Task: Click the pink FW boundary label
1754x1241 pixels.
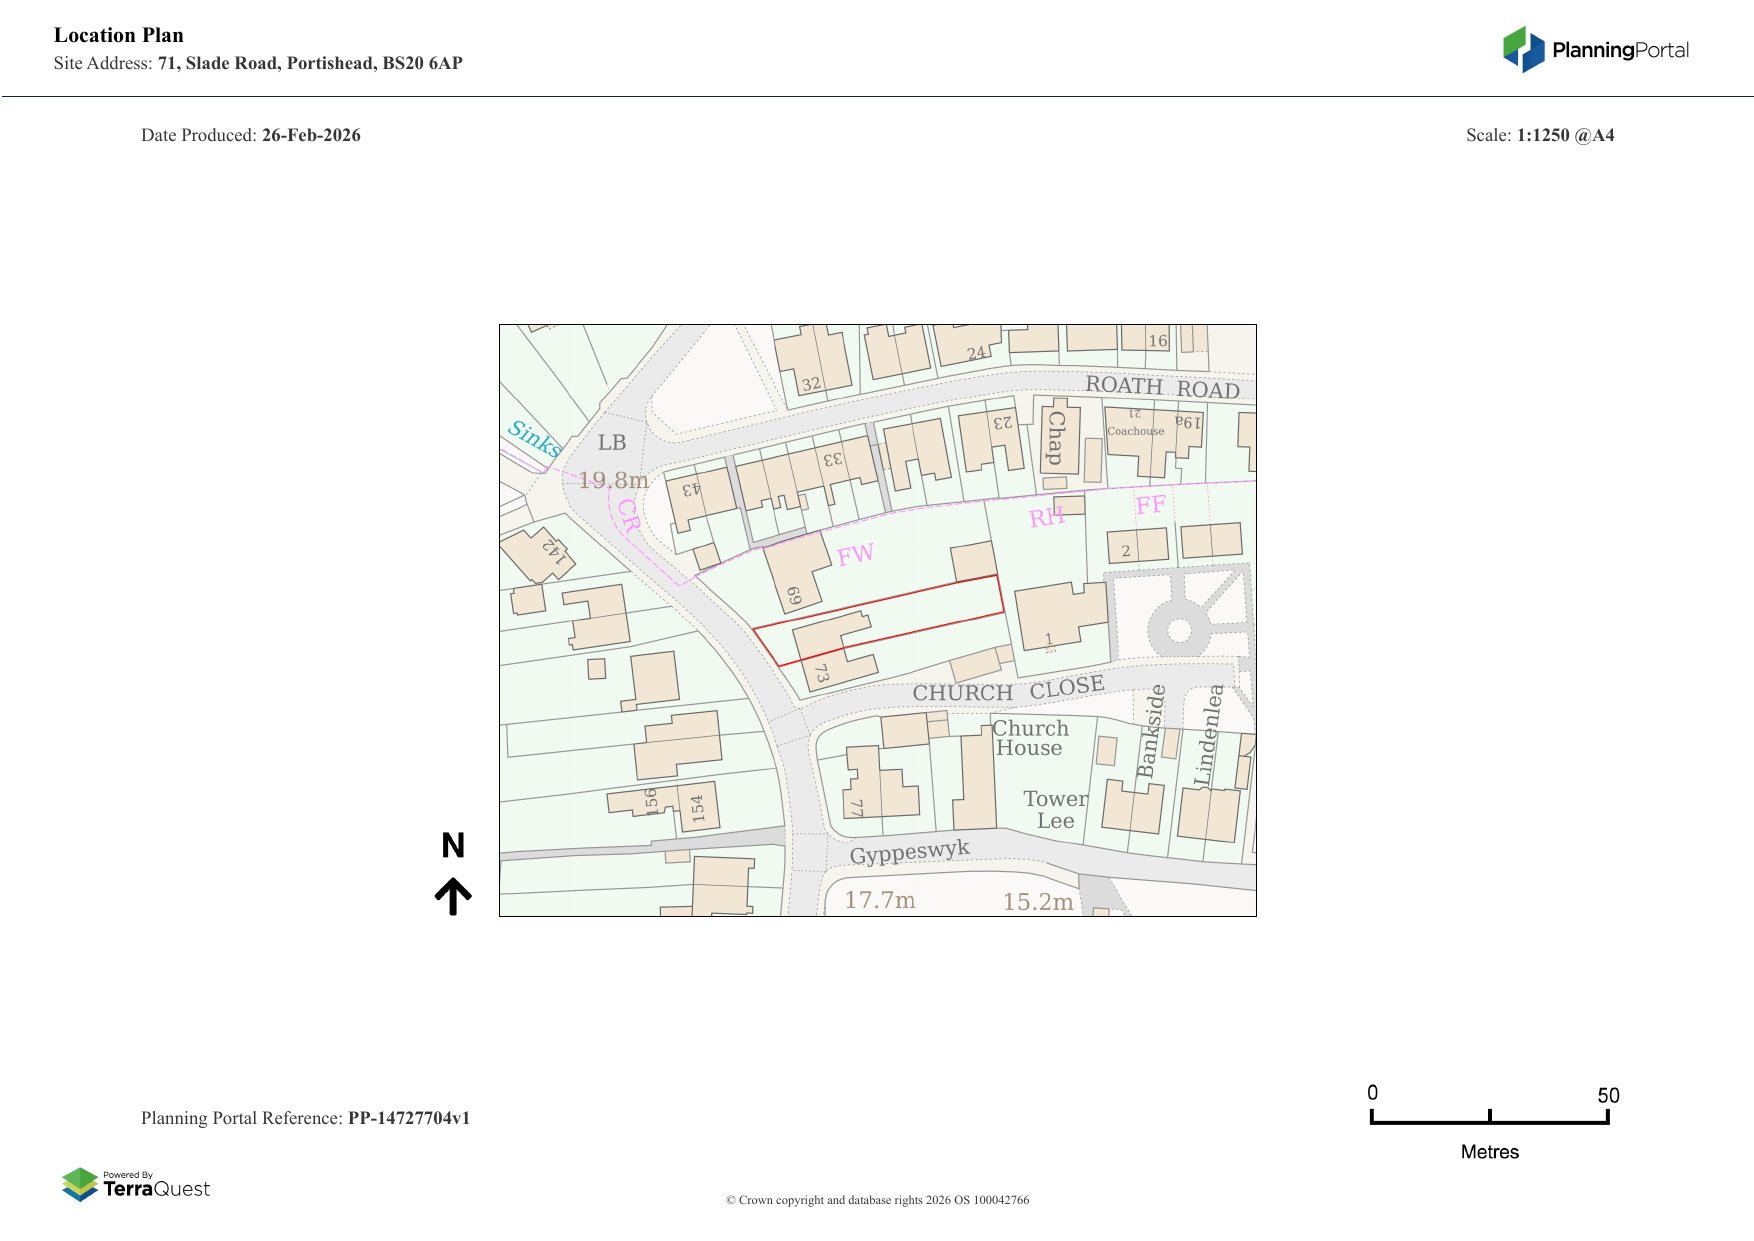Action: 855,555
